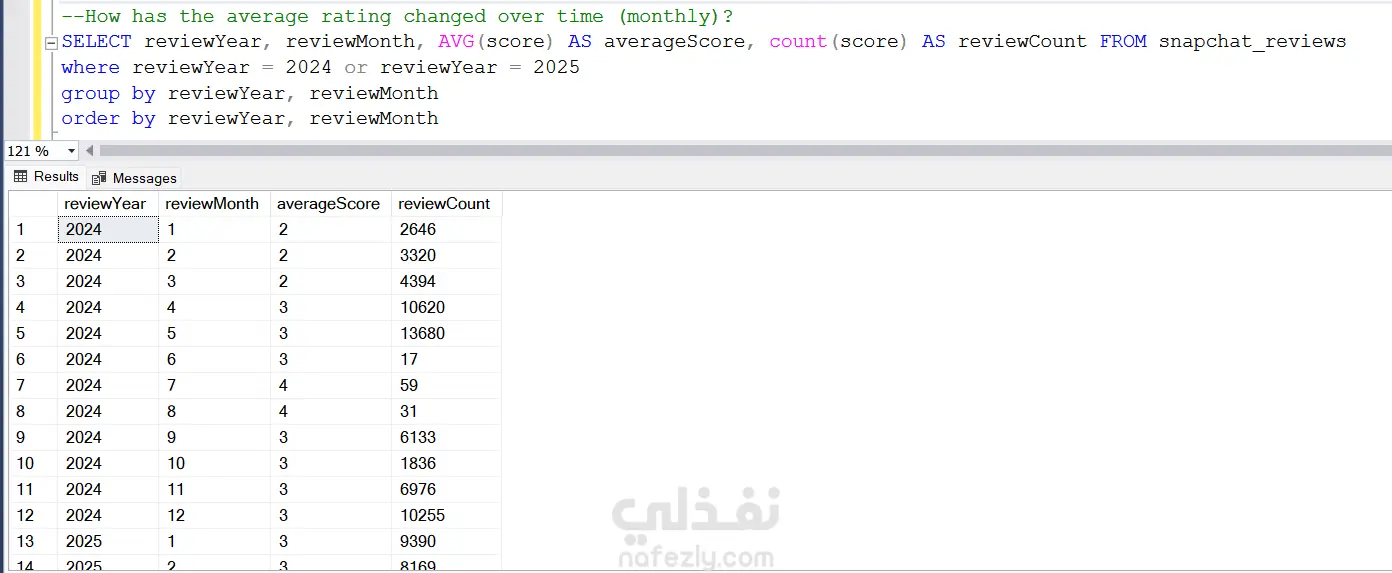Select the reviewCount column header
This screenshot has height=573, width=1392.
[446, 204]
